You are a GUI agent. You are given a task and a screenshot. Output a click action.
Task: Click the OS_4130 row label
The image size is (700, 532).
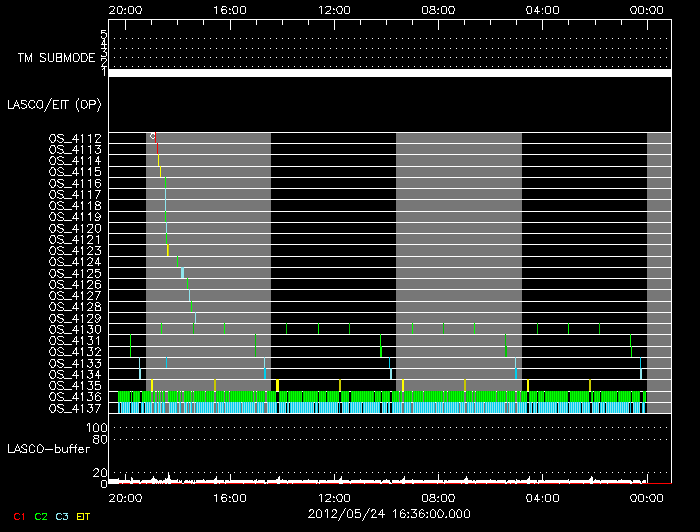point(75,329)
